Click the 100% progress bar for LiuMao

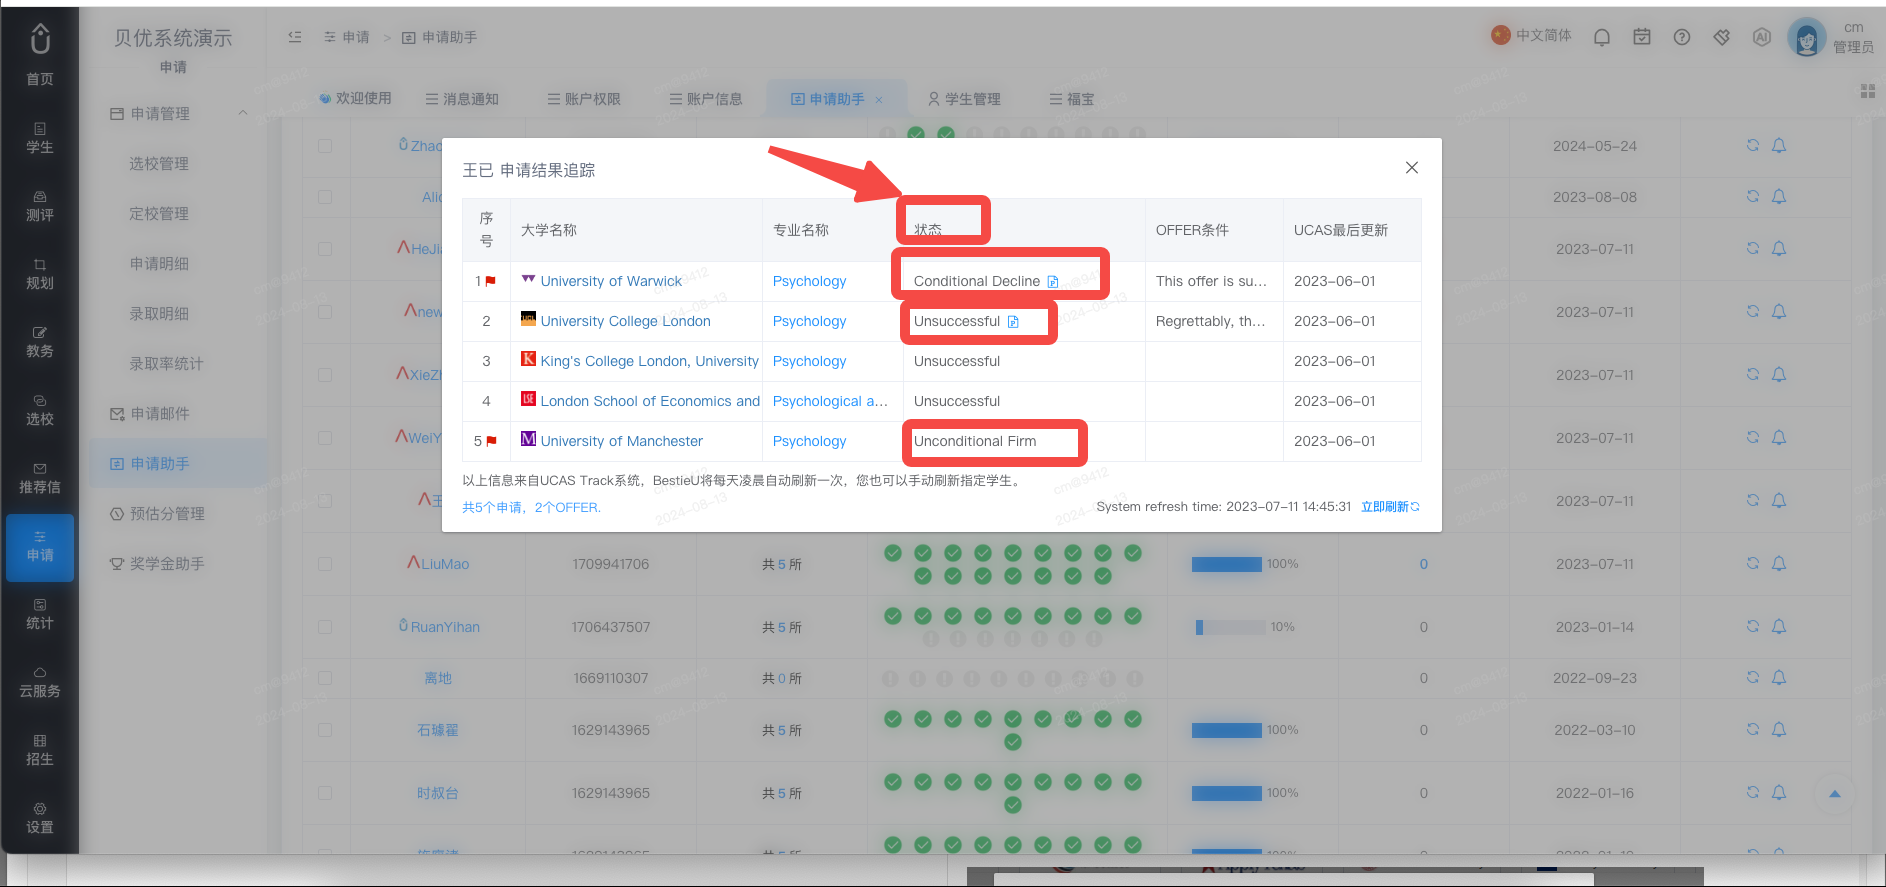click(x=1227, y=564)
